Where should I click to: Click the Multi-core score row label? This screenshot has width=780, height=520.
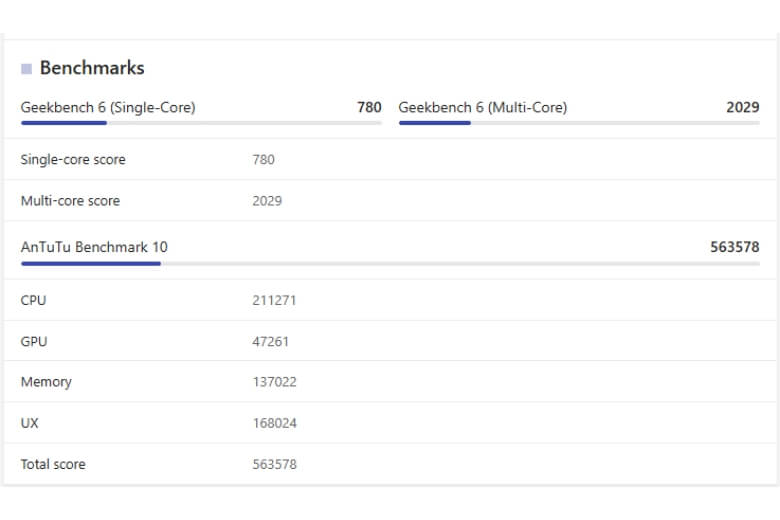(x=70, y=201)
